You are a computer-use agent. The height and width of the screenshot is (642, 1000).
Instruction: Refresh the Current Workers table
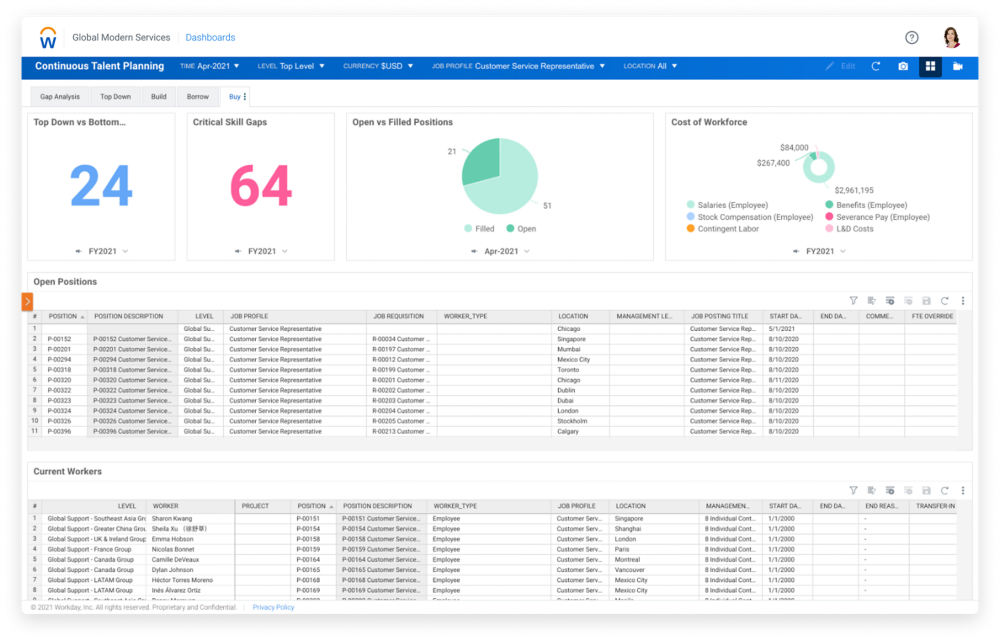[x=945, y=490]
